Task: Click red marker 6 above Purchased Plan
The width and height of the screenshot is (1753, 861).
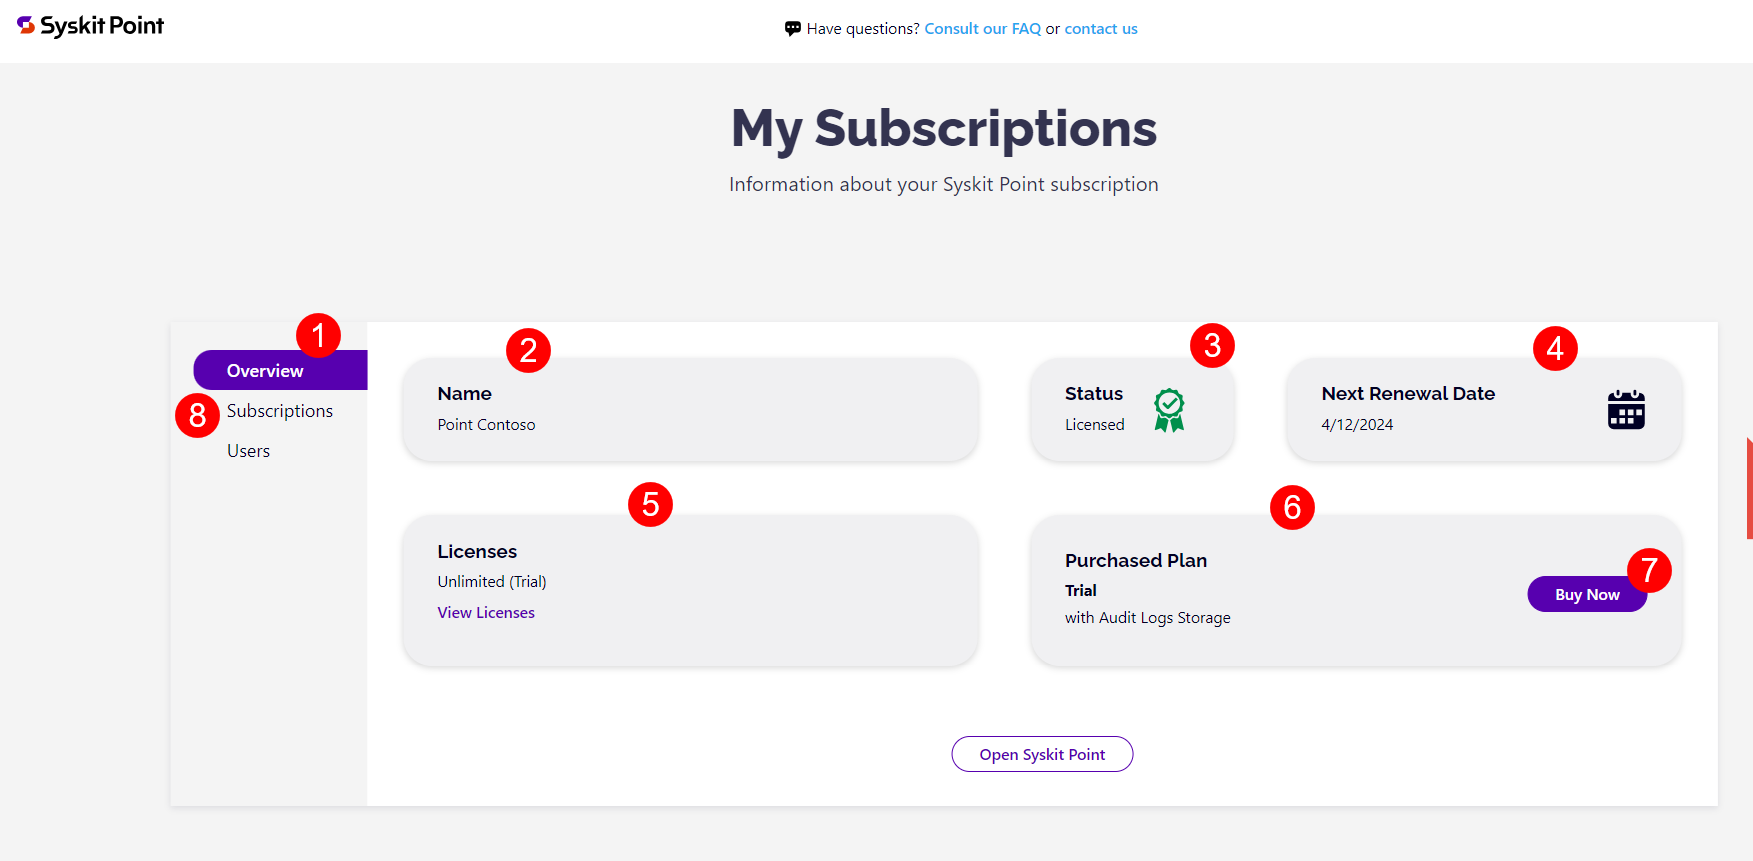Action: coord(1292,507)
